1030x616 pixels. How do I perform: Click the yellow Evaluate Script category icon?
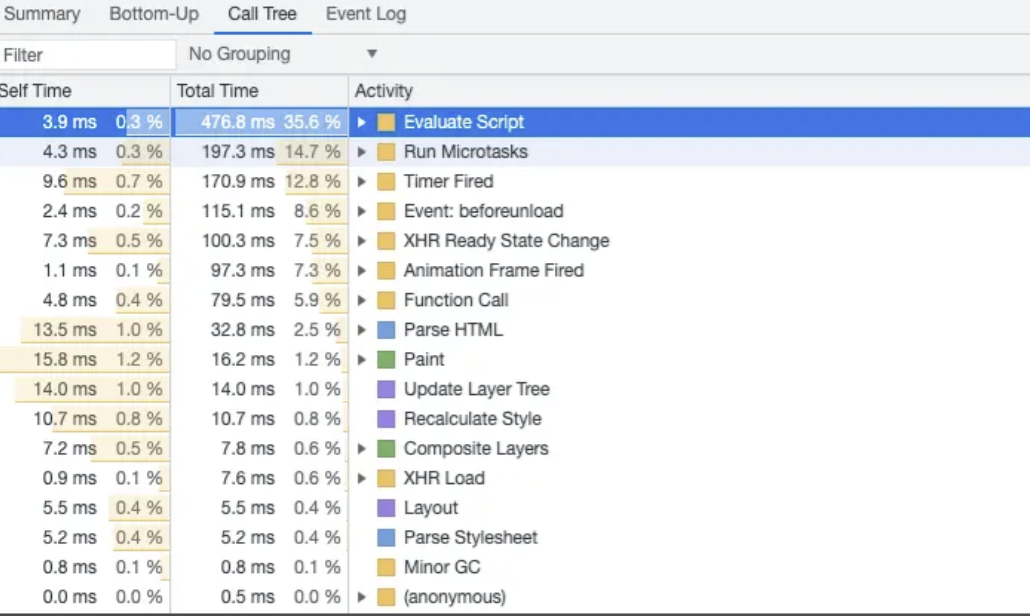pyautogui.click(x=386, y=122)
